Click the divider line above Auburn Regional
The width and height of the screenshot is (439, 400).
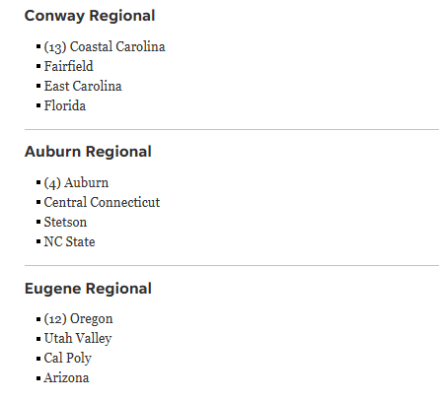pyautogui.click(x=232, y=129)
